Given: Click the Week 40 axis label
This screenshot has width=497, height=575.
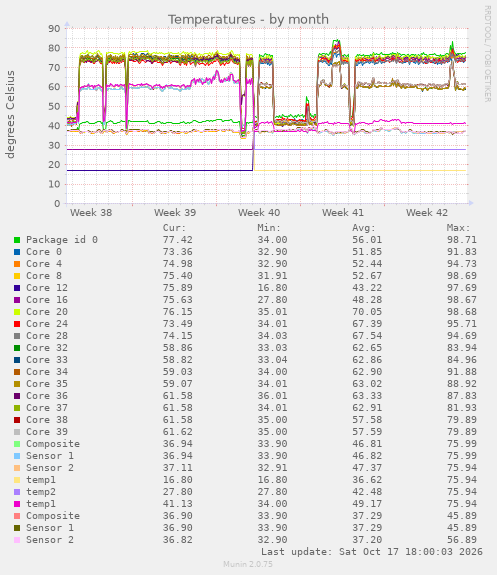Looking at the screenshot, I should pyautogui.click(x=259, y=213).
